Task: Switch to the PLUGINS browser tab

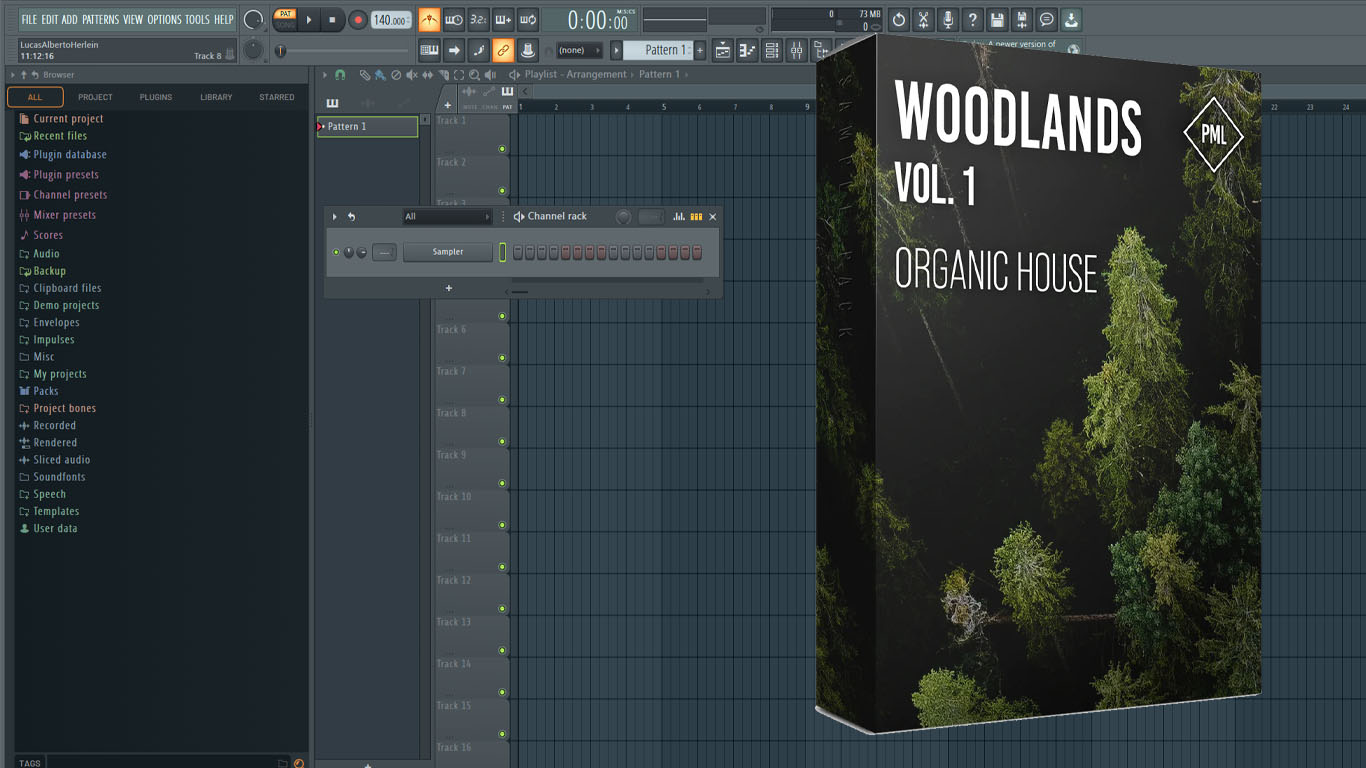Action: coord(156,97)
